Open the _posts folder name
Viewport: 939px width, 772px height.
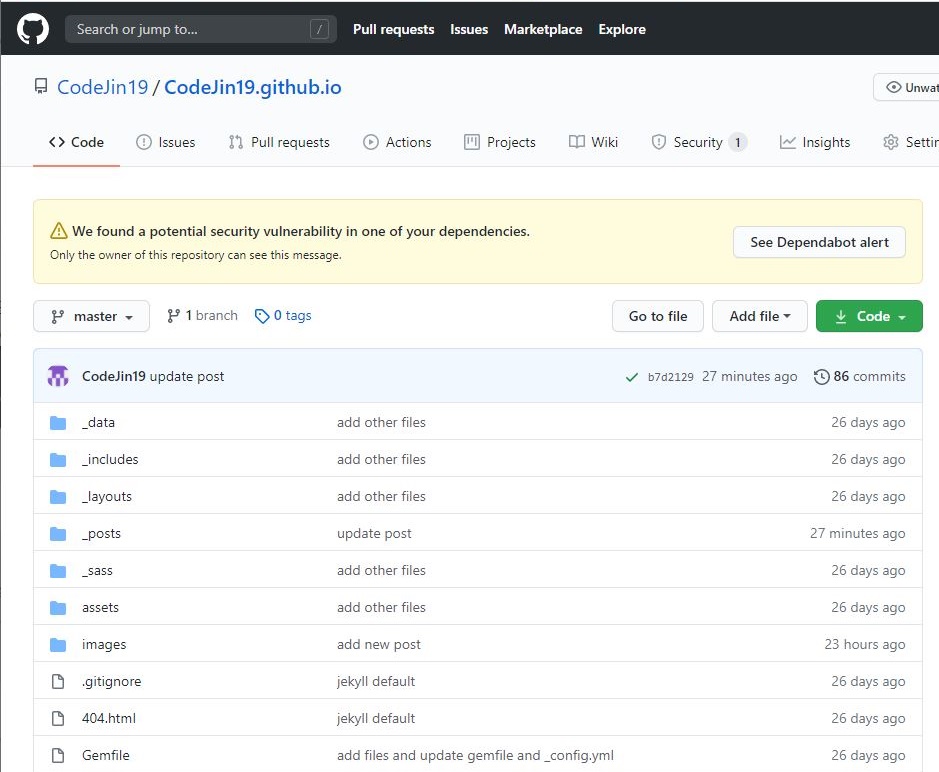(101, 534)
